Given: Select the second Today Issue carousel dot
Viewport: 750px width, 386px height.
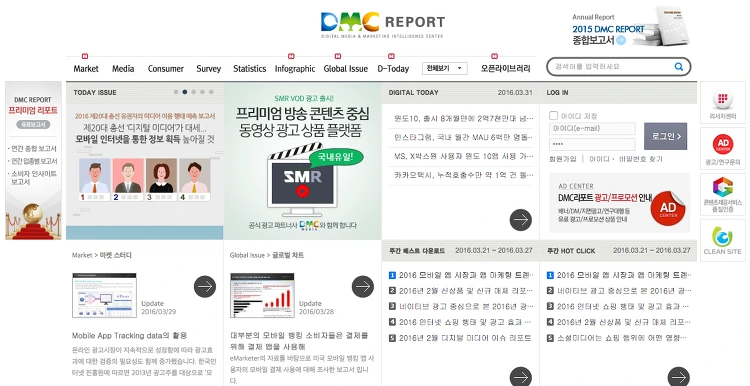Looking at the screenshot, I should click(185, 92).
